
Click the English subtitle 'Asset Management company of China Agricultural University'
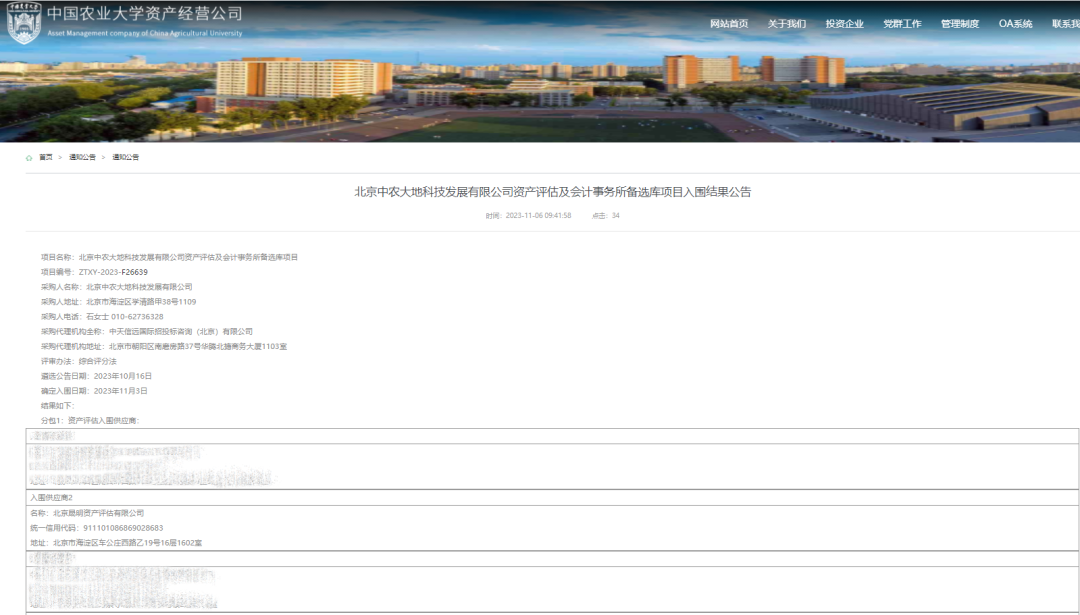145,33
